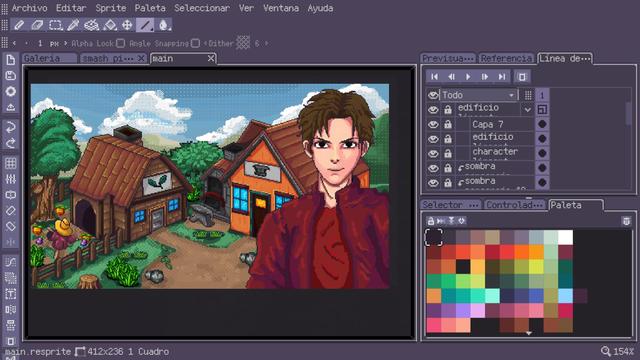Switch to the Referencia tab
Viewport: 640px width, 360px height.
pyautogui.click(x=507, y=58)
